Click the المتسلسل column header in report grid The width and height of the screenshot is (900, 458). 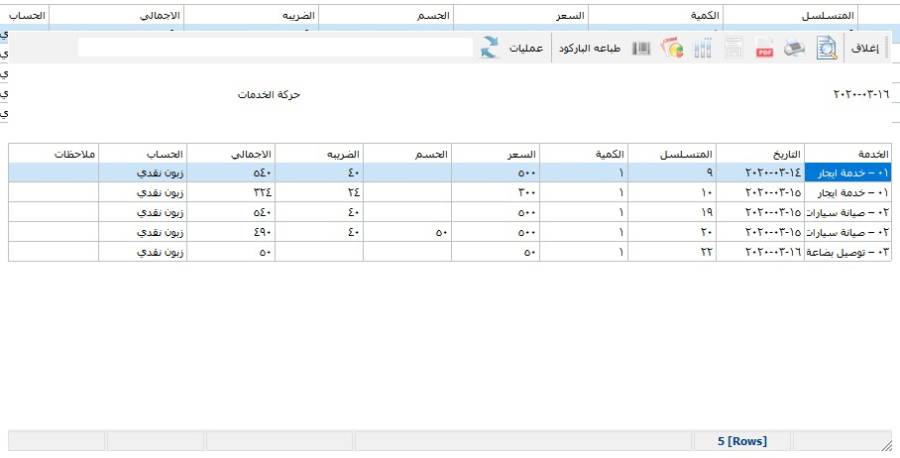click(x=672, y=154)
